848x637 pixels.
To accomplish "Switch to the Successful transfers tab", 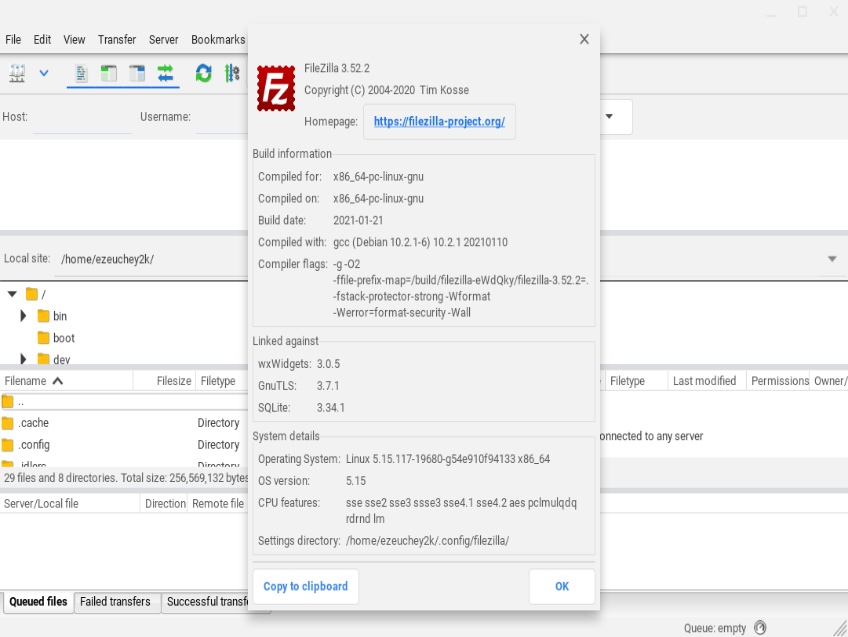I will 206,602.
